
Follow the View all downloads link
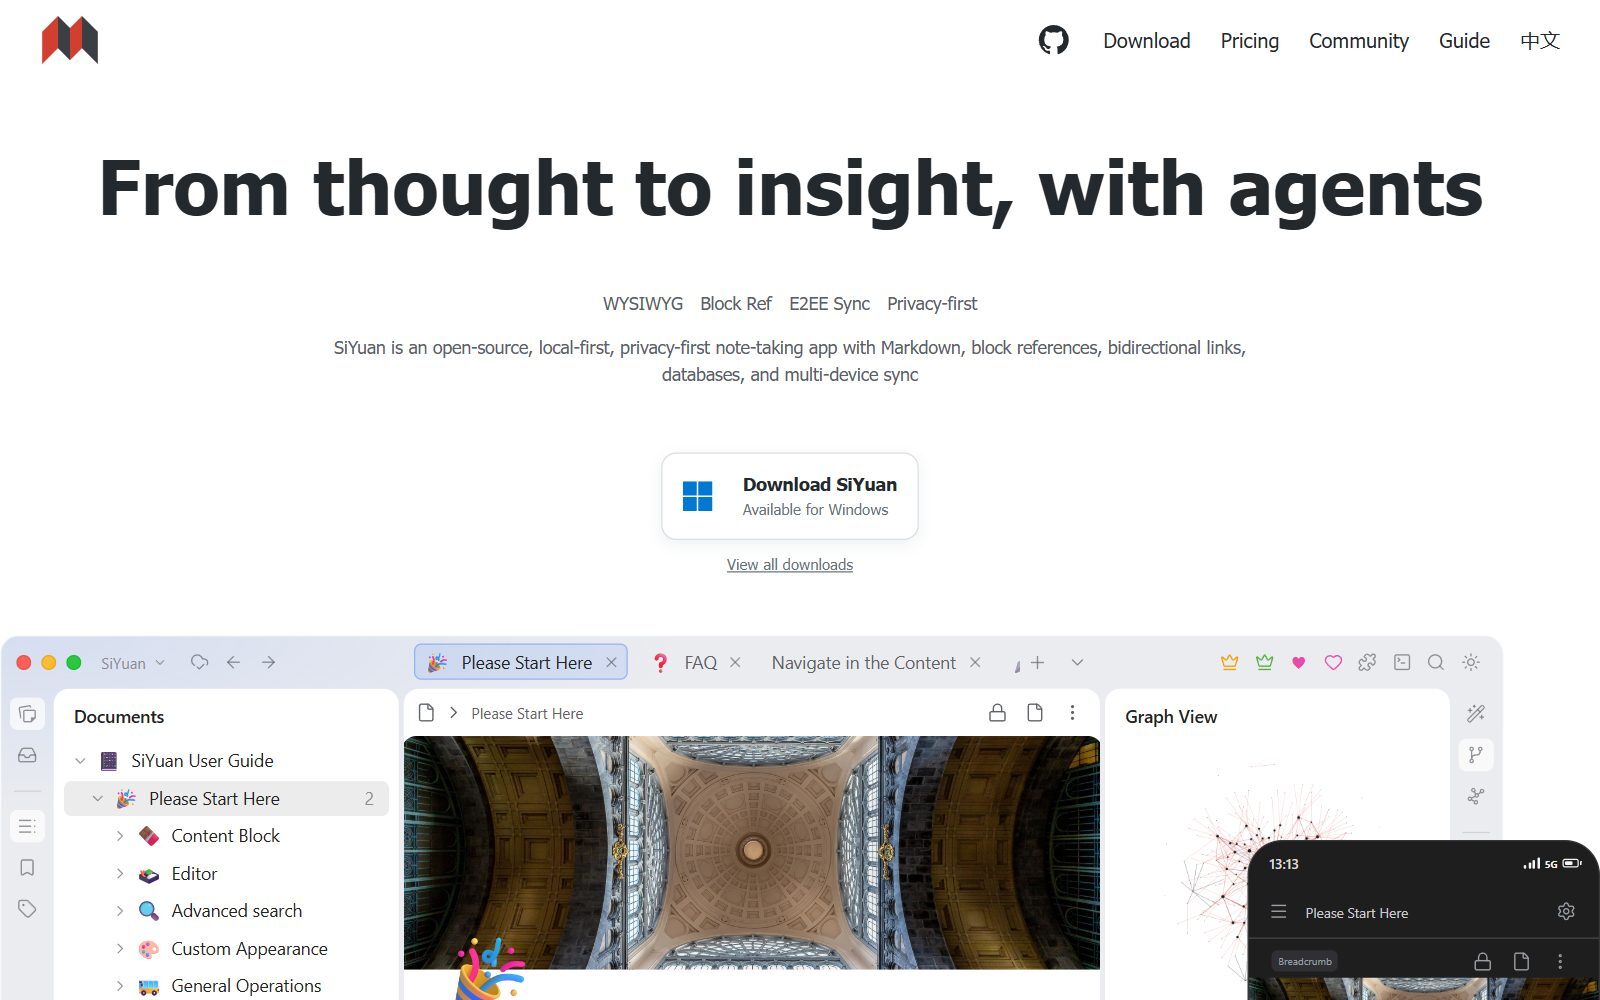point(789,565)
